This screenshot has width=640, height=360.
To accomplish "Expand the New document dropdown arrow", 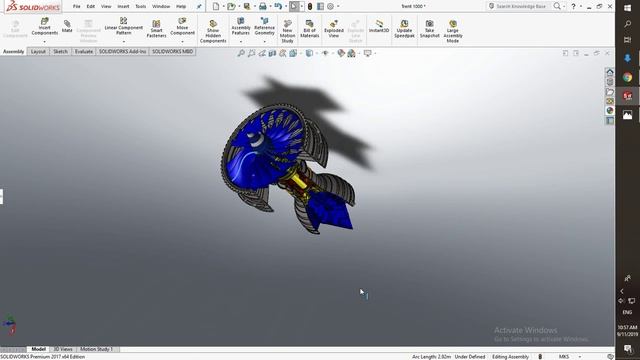I will (223, 6).
